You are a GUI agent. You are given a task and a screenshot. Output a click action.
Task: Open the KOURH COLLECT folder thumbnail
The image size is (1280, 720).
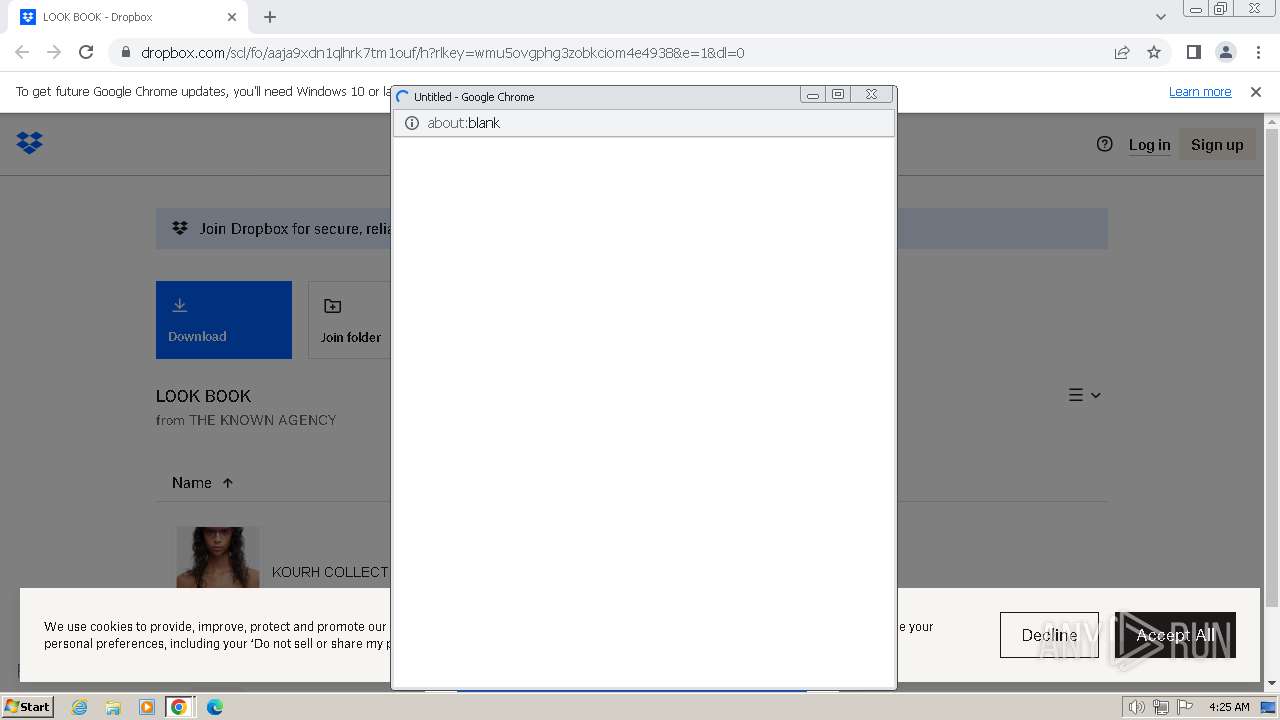[x=218, y=557]
